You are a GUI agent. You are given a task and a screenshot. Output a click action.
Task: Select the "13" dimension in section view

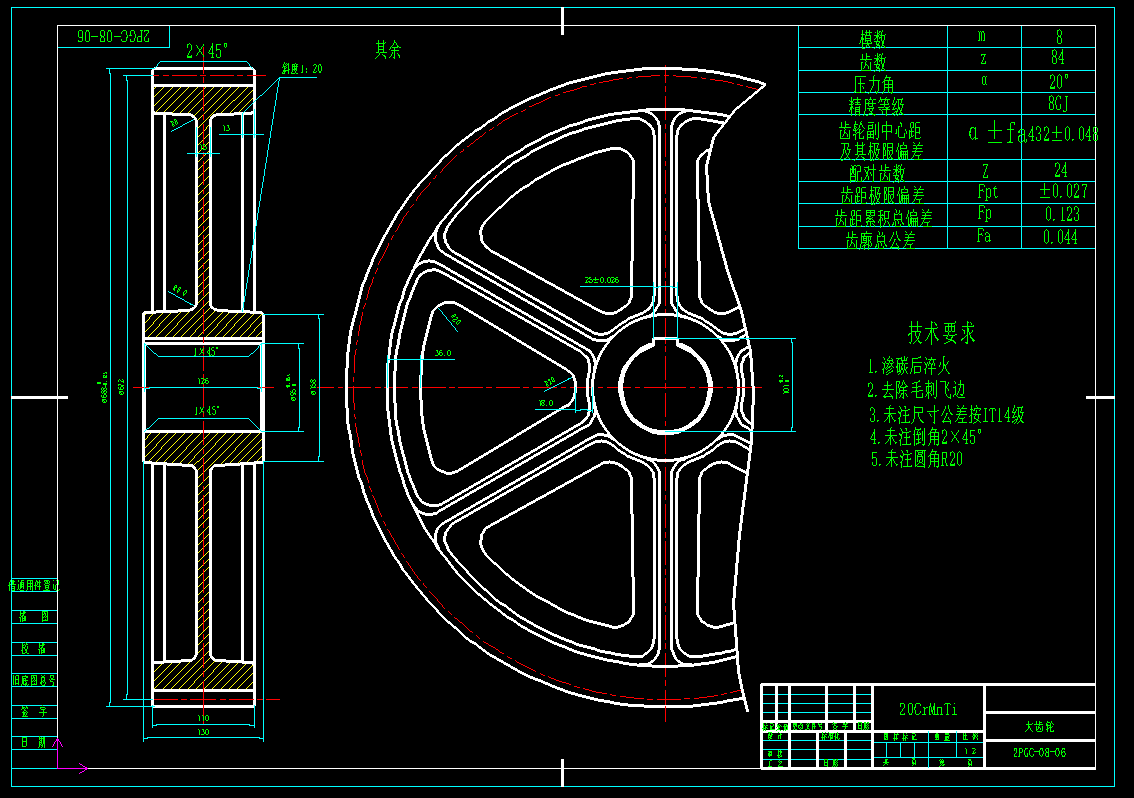[226, 128]
